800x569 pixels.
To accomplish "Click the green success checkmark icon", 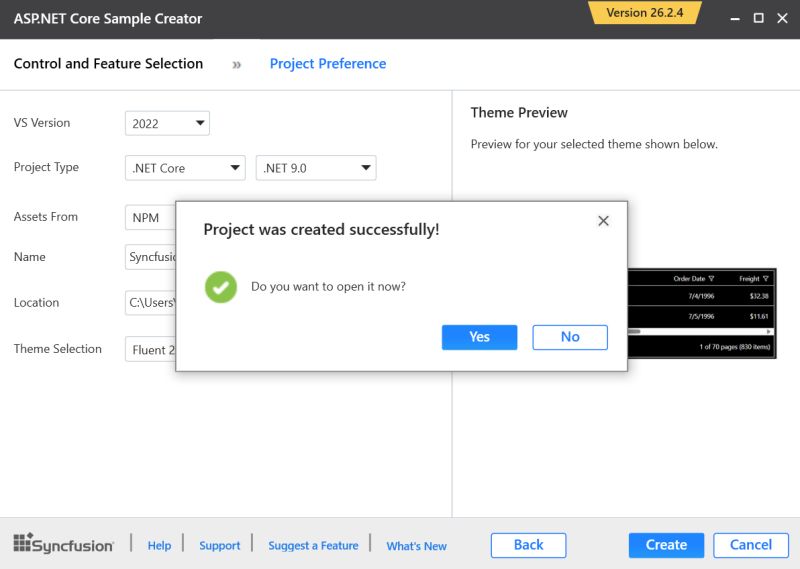I will click(x=221, y=287).
